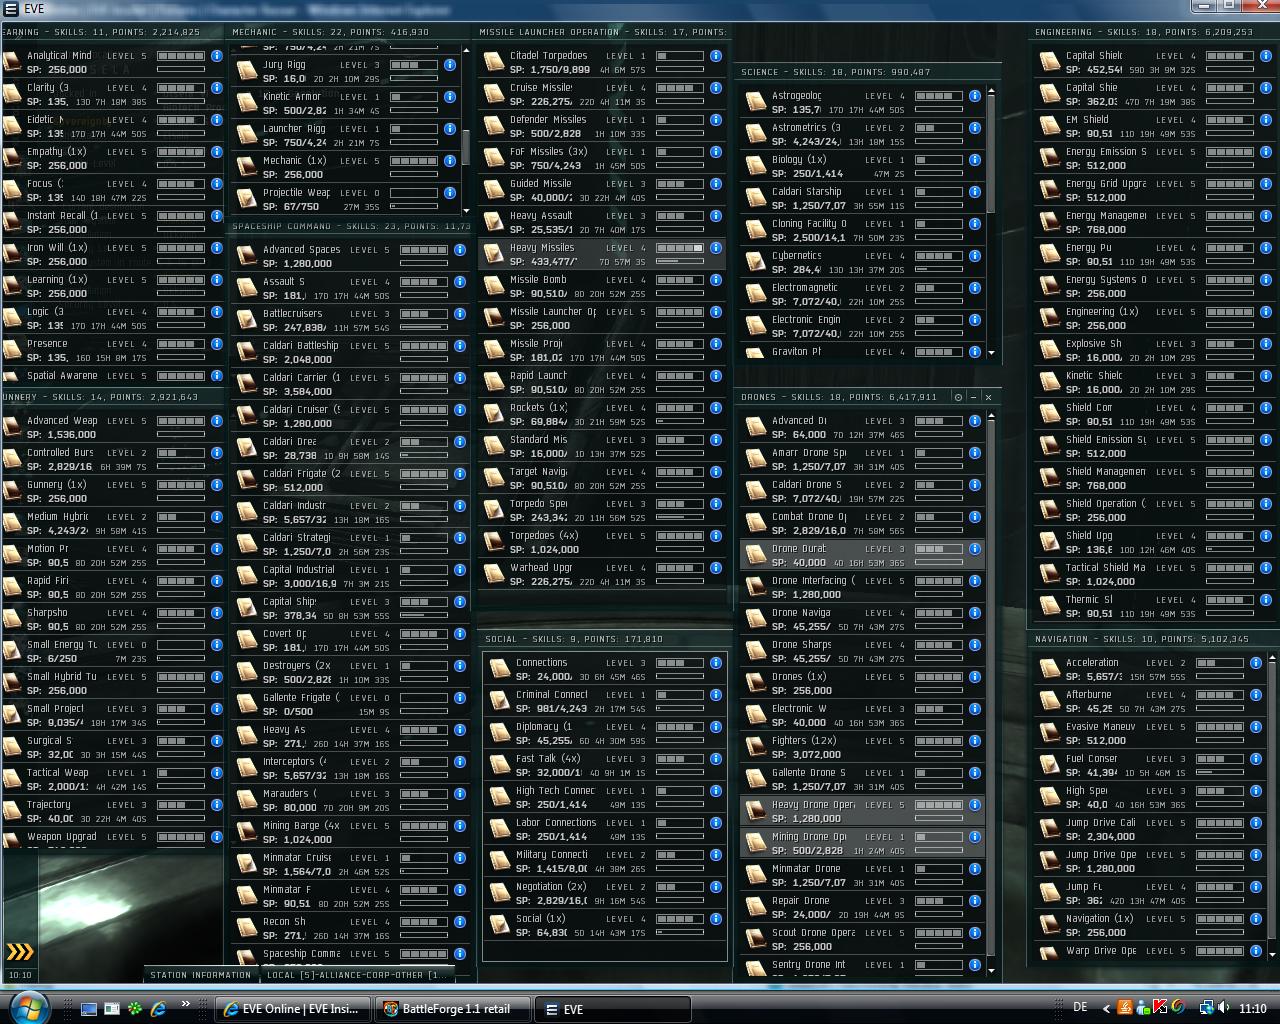
Task: Open the Jury Rigging info icon
Action: click(450, 65)
